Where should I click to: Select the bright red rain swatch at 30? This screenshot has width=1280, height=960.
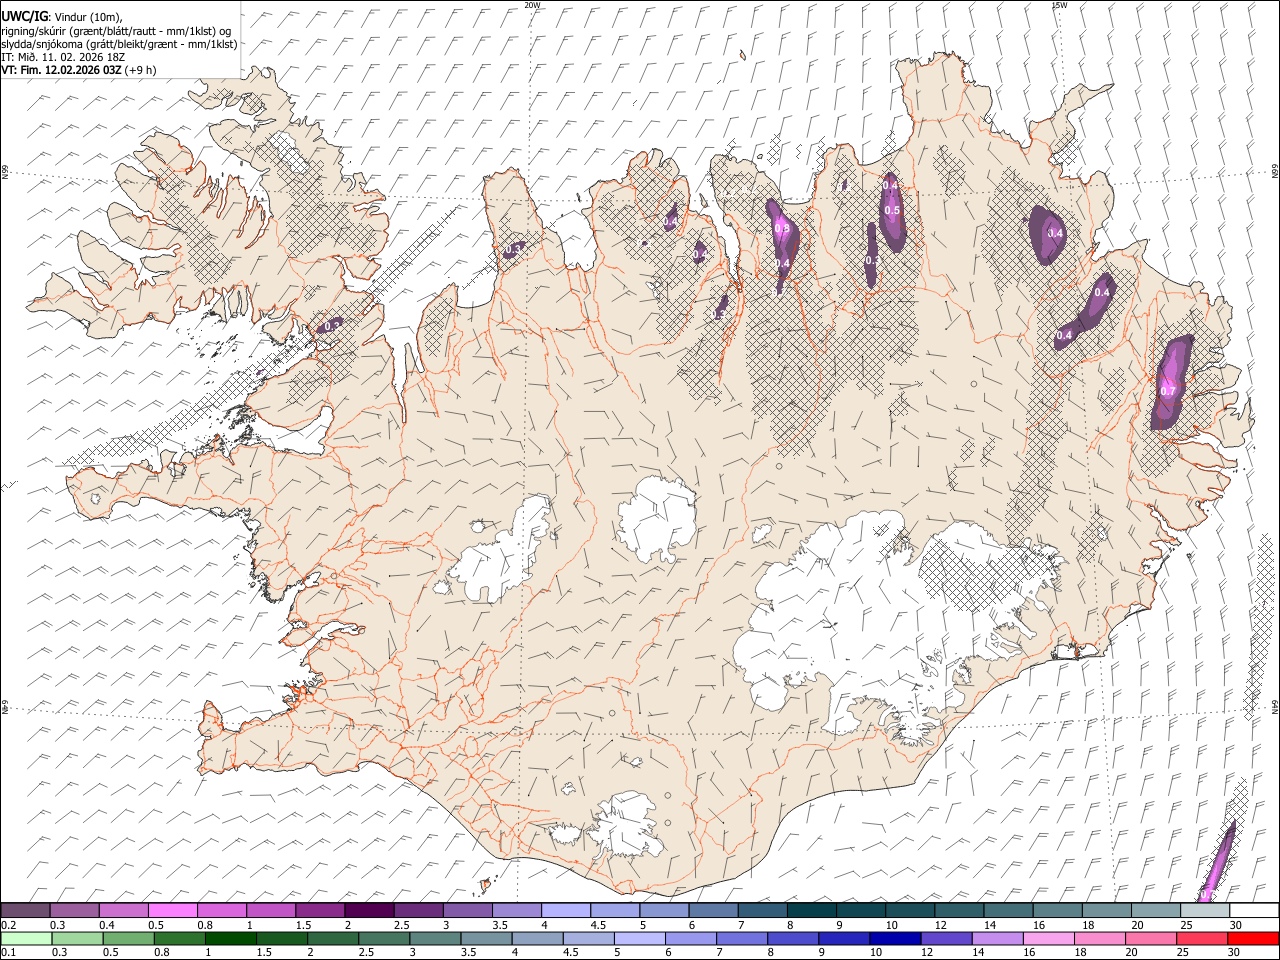coord(1252,938)
